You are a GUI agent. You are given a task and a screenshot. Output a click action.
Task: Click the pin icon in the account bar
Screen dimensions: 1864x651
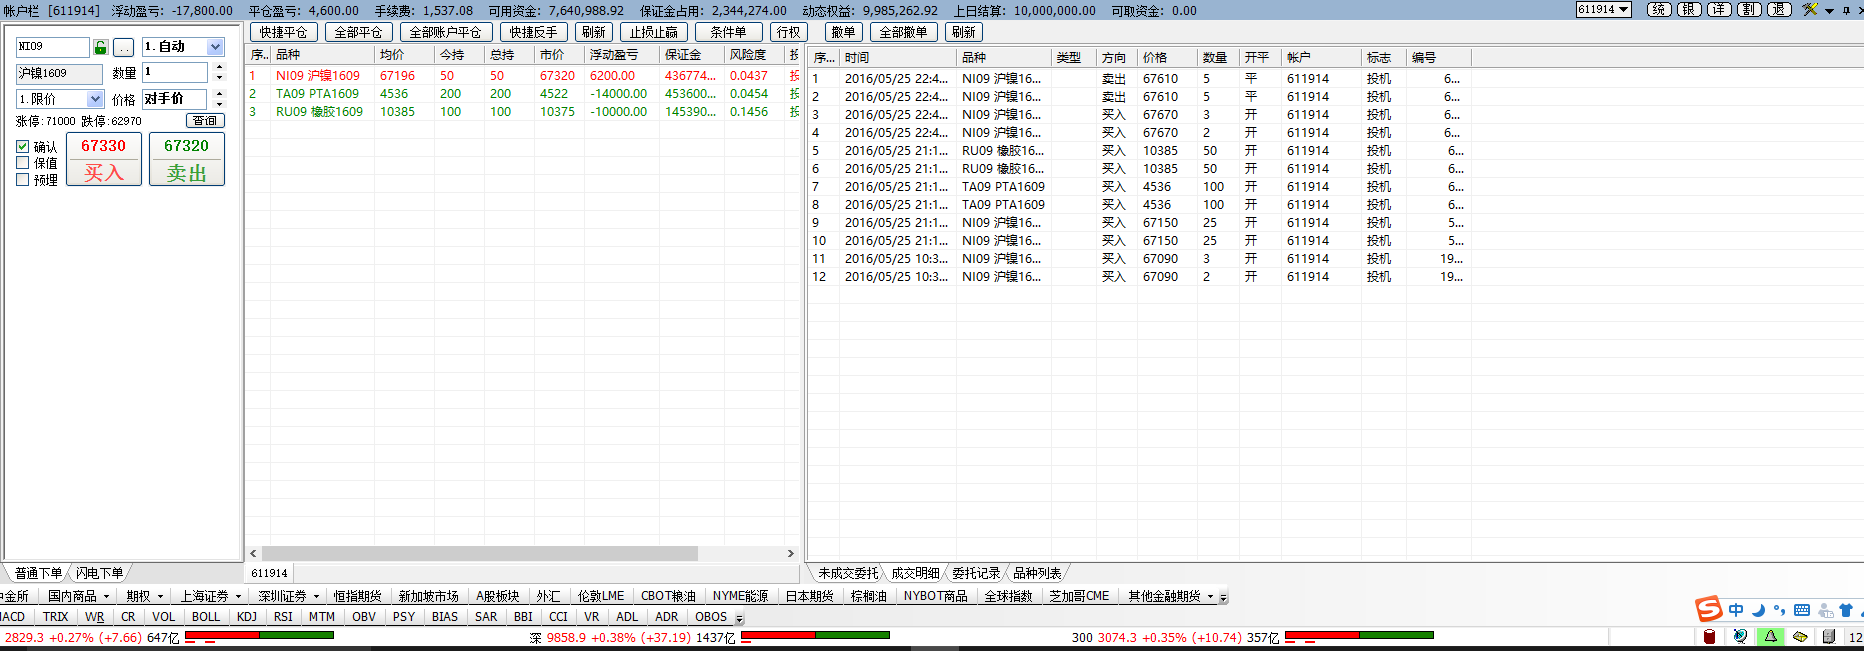pyautogui.click(x=1845, y=10)
